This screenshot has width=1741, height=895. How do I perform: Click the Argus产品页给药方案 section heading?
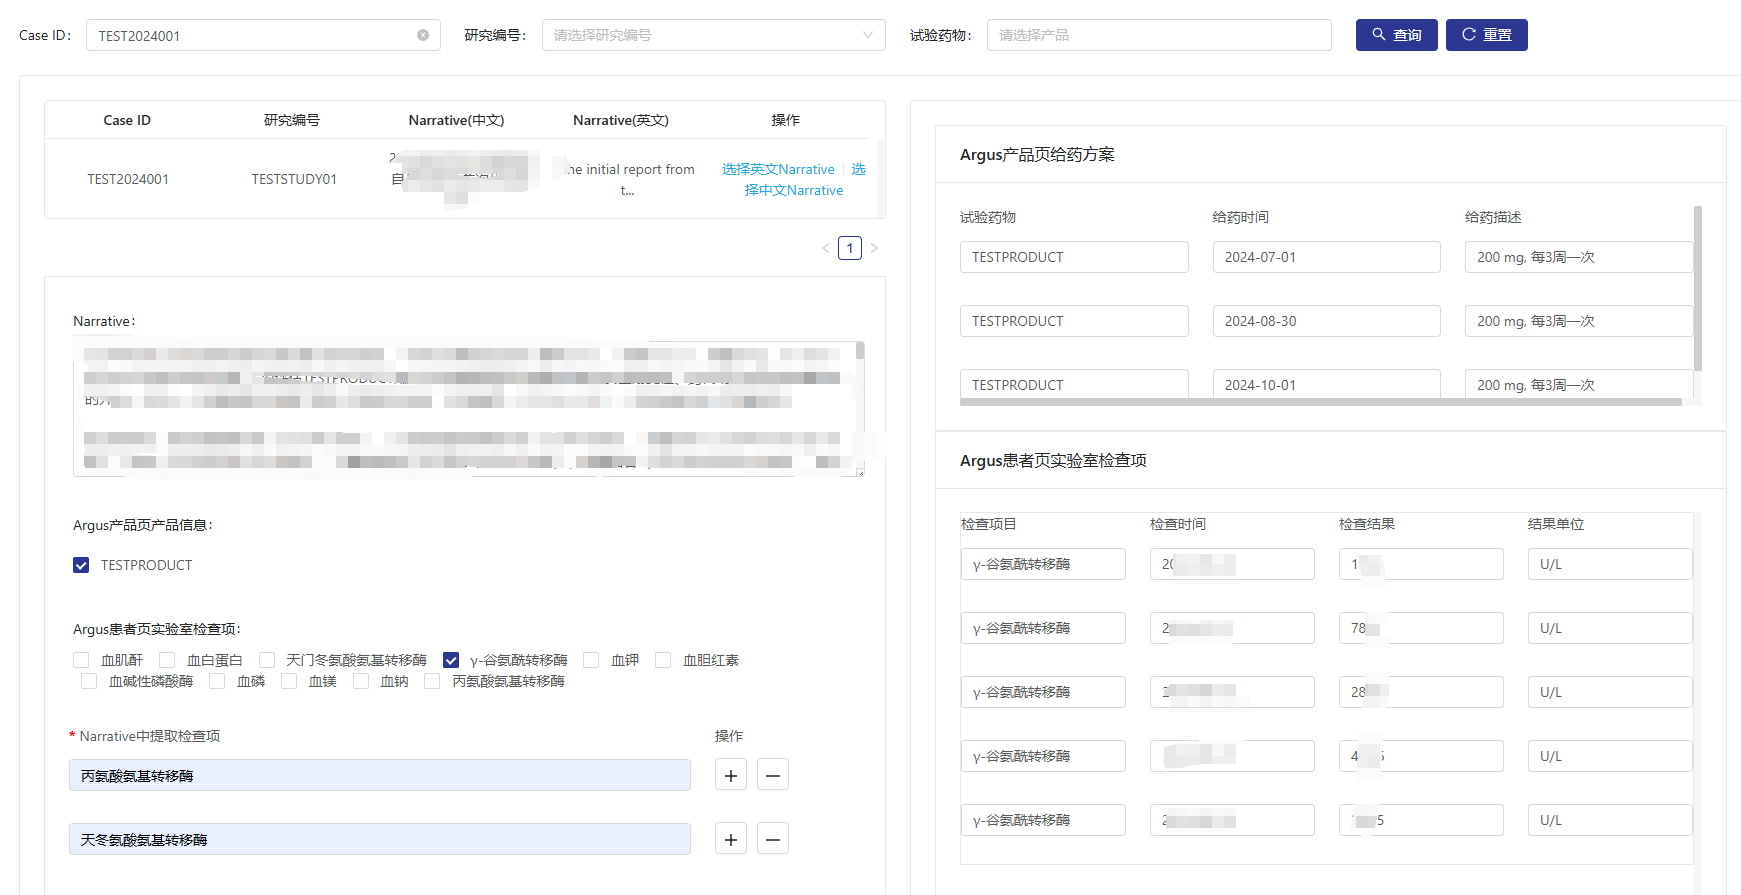[x=1037, y=154]
